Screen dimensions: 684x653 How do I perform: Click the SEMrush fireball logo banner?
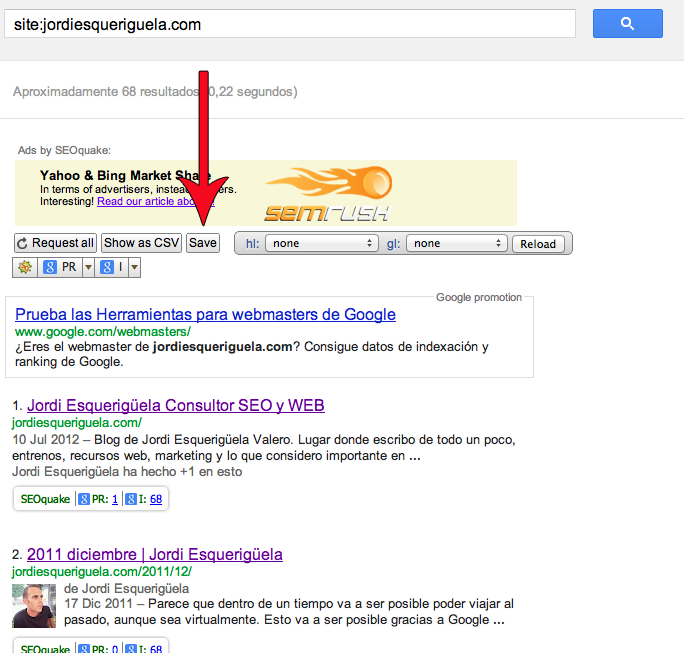pyautogui.click(x=328, y=193)
